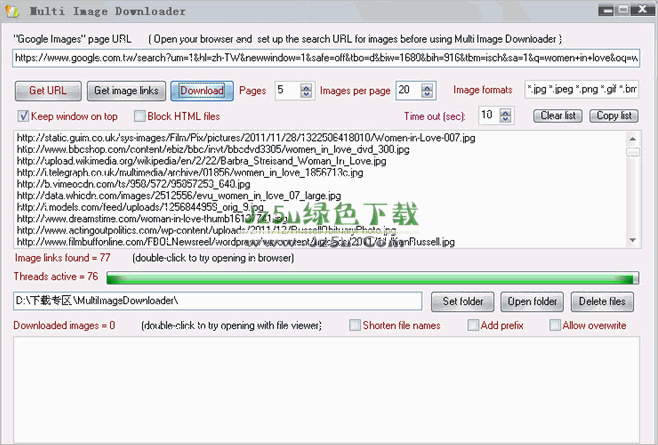This screenshot has width=658, height=445.
Task: Select the actingoutpolitics.com image link
Action: pyautogui.click(x=206, y=230)
